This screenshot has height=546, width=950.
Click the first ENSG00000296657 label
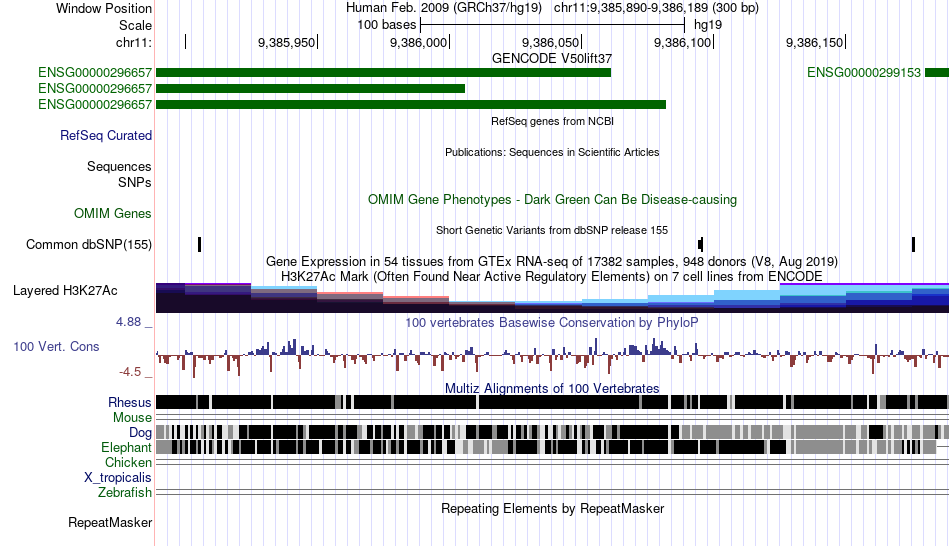click(x=95, y=73)
